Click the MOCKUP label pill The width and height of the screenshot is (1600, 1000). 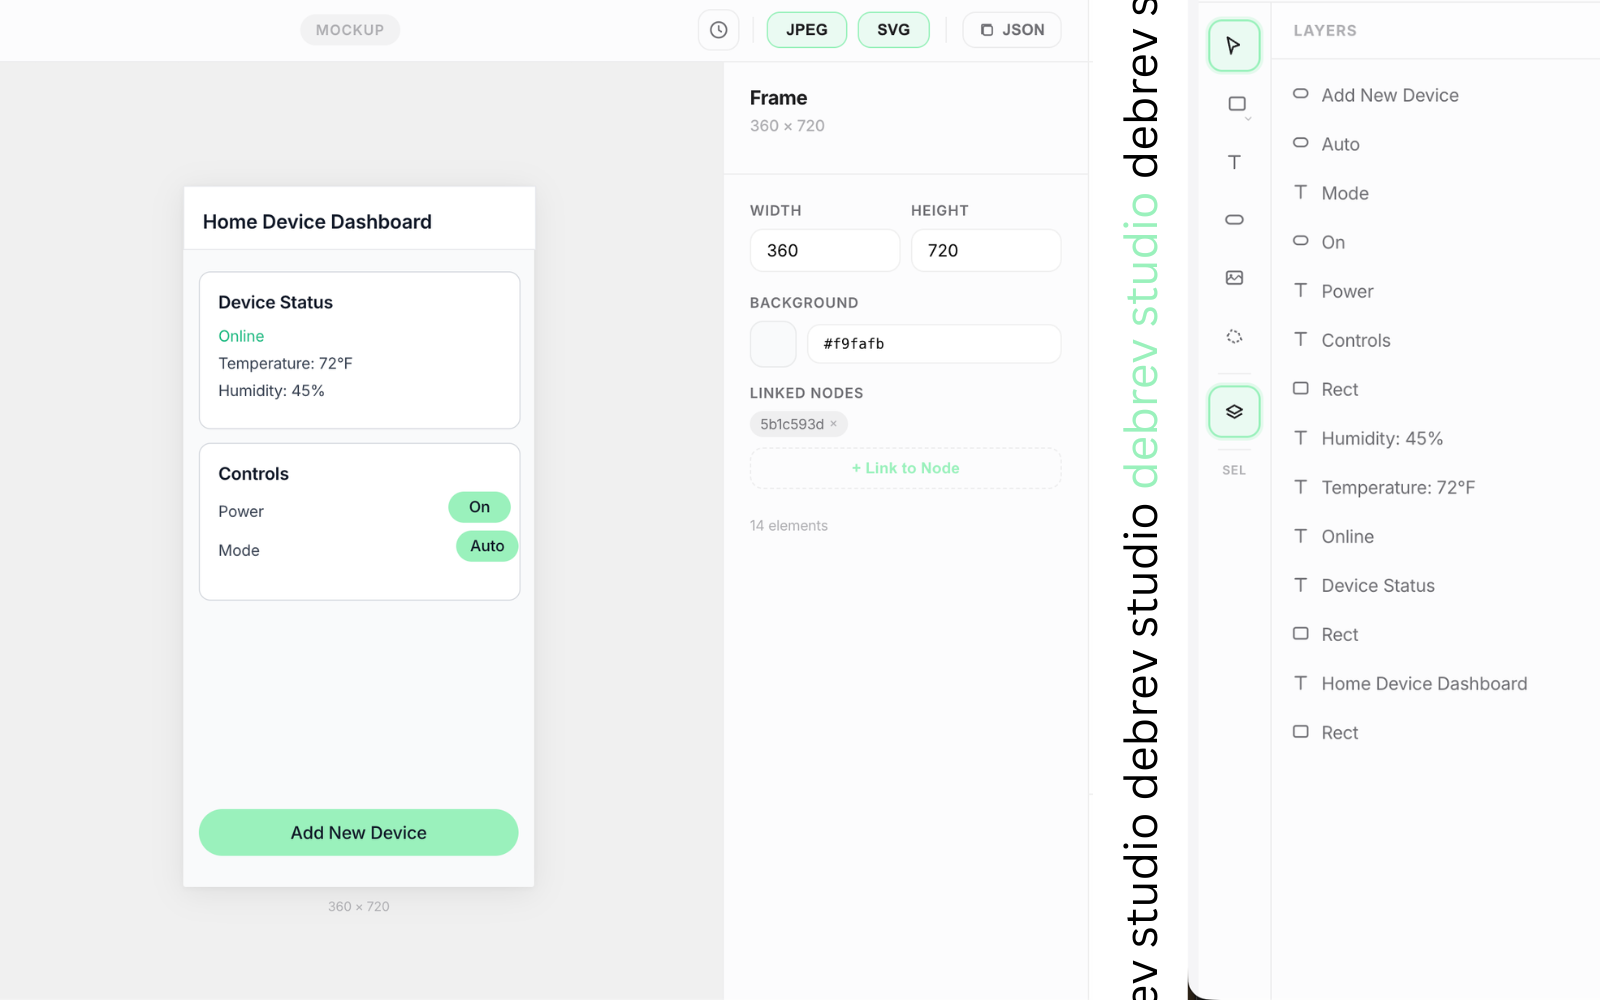coord(350,30)
